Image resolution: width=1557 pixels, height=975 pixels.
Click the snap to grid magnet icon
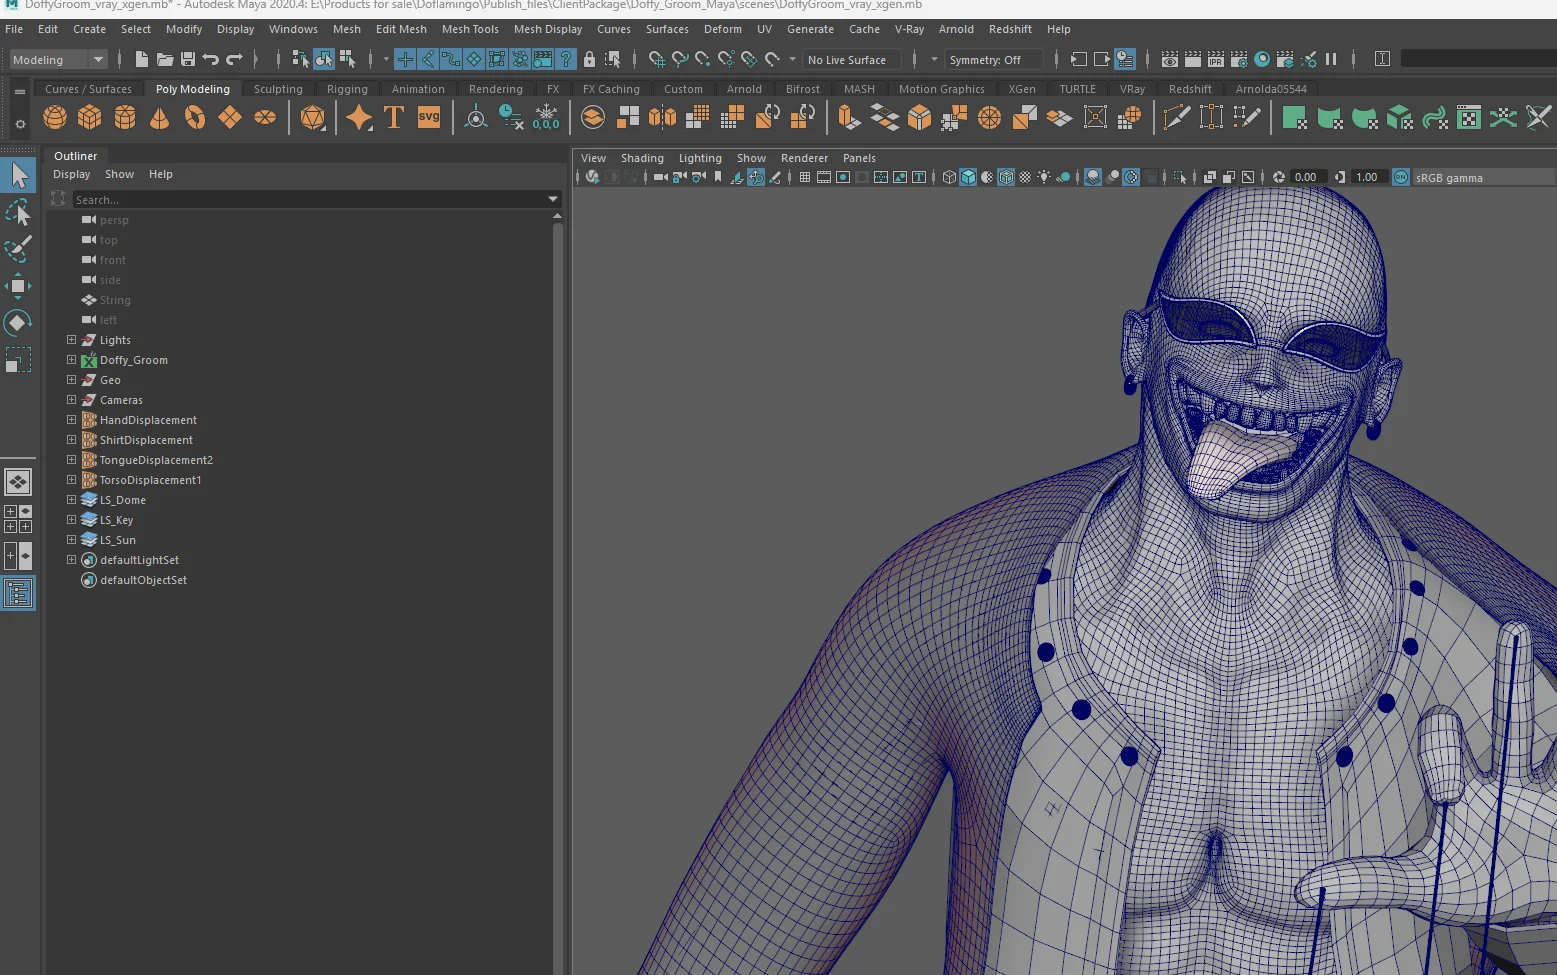404,59
